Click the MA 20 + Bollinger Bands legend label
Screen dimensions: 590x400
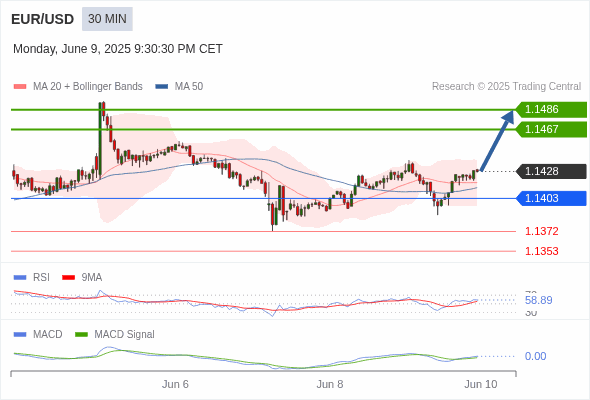tap(88, 87)
